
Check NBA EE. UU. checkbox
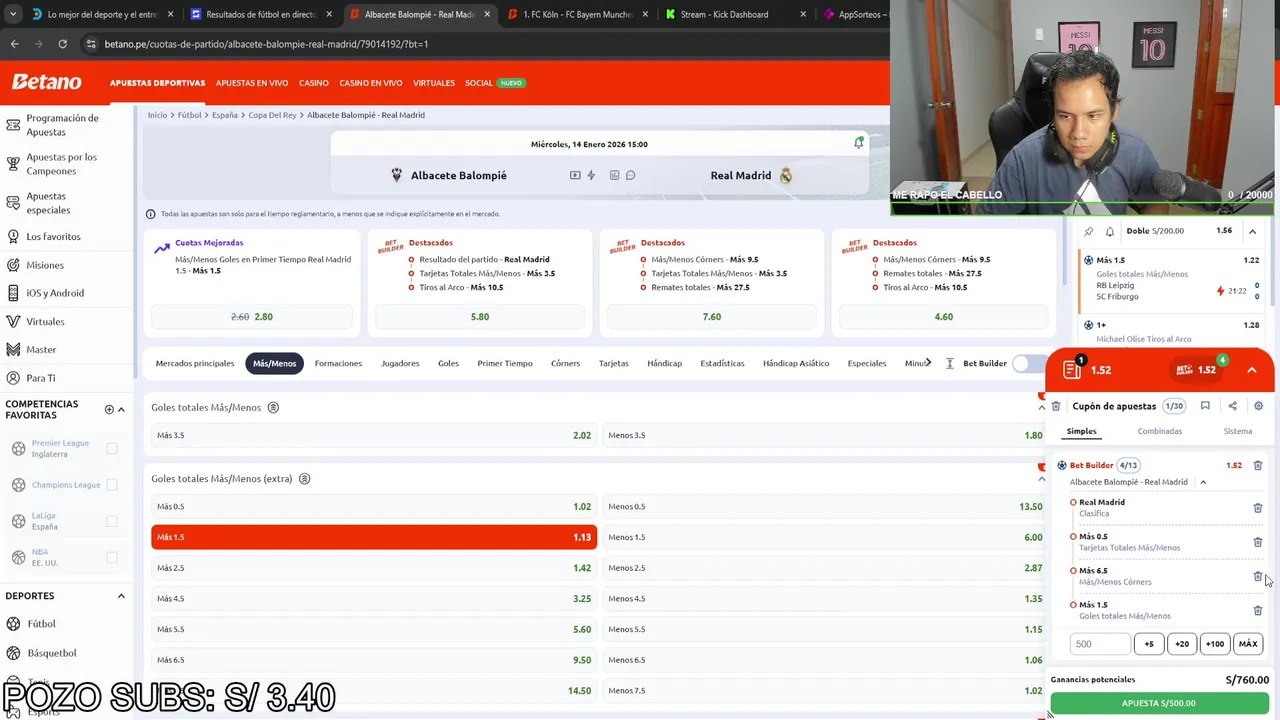coord(112,557)
